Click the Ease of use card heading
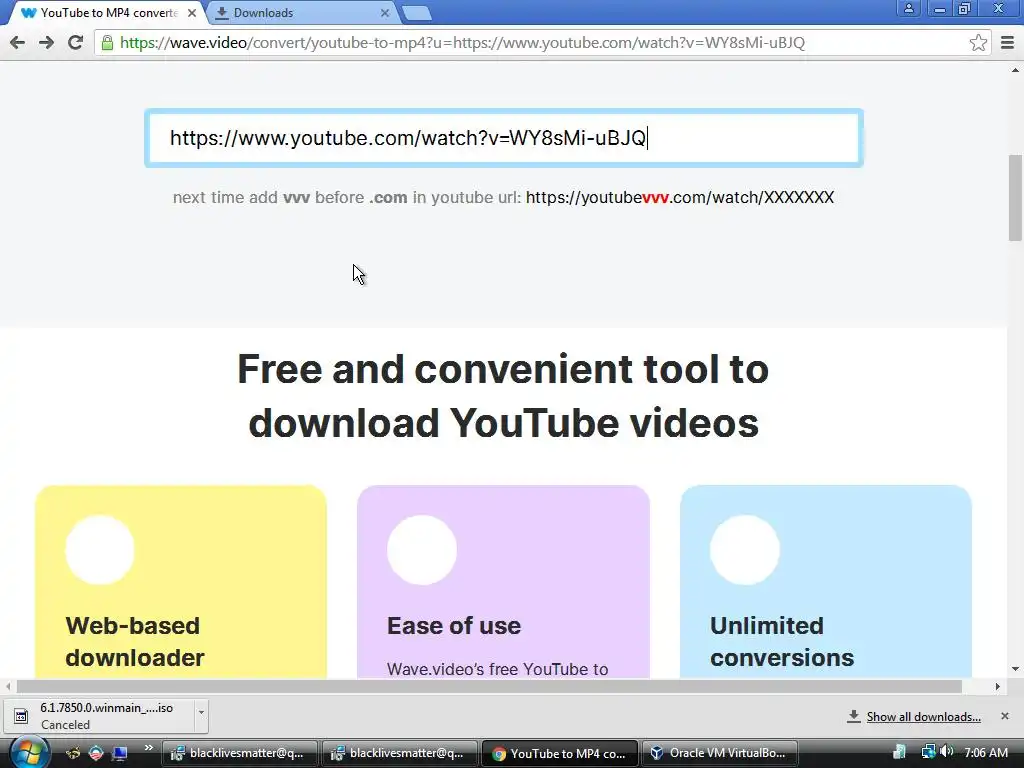 pyautogui.click(x=454, y=626)
